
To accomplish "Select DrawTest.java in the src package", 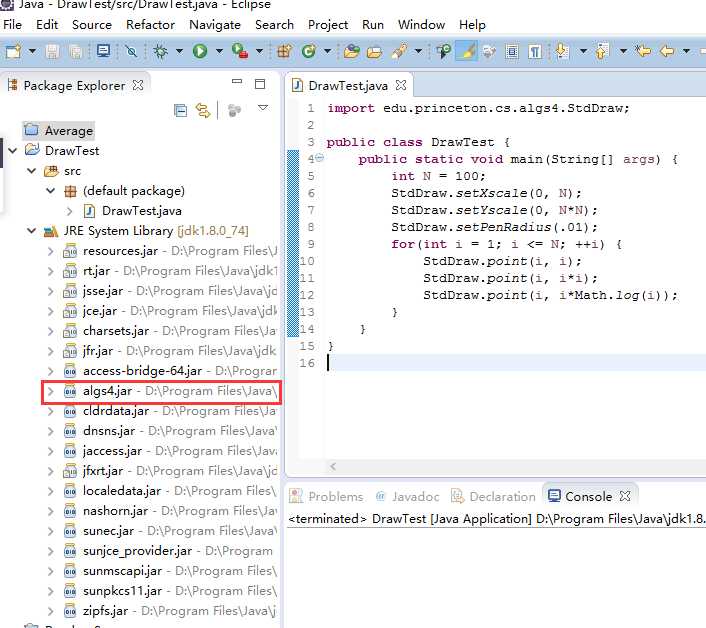I will pos(141,211).
